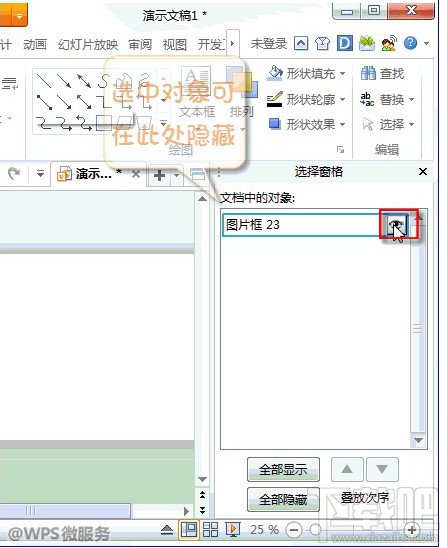The width and height of the screenshot is (447, 548).
Task: Close the 选择窗格 panel
Action: coord(423,172)
